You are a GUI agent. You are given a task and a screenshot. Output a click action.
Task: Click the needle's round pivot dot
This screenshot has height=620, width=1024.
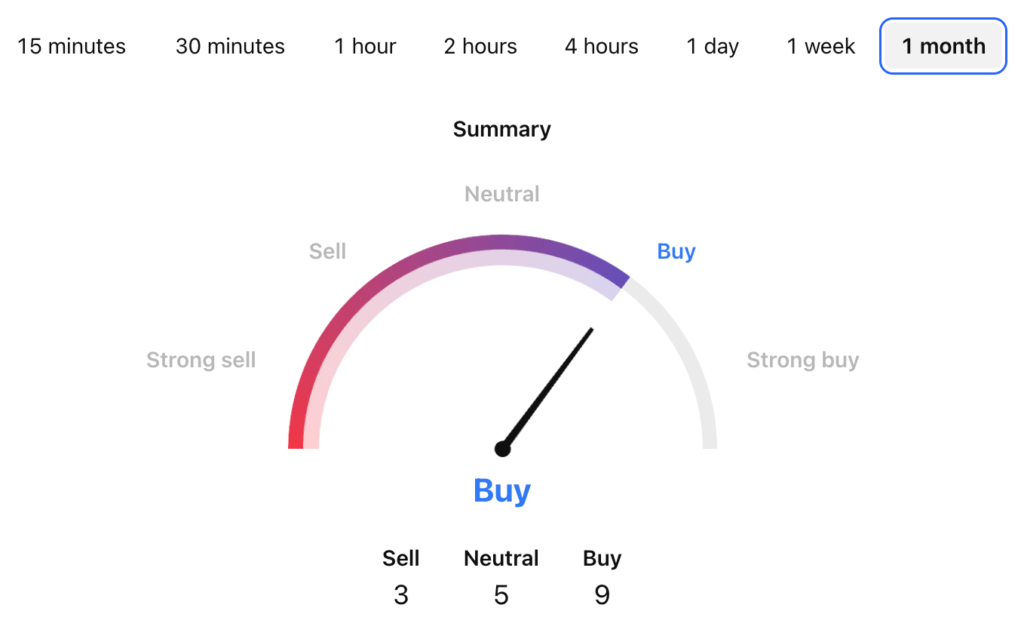point(503,449)
